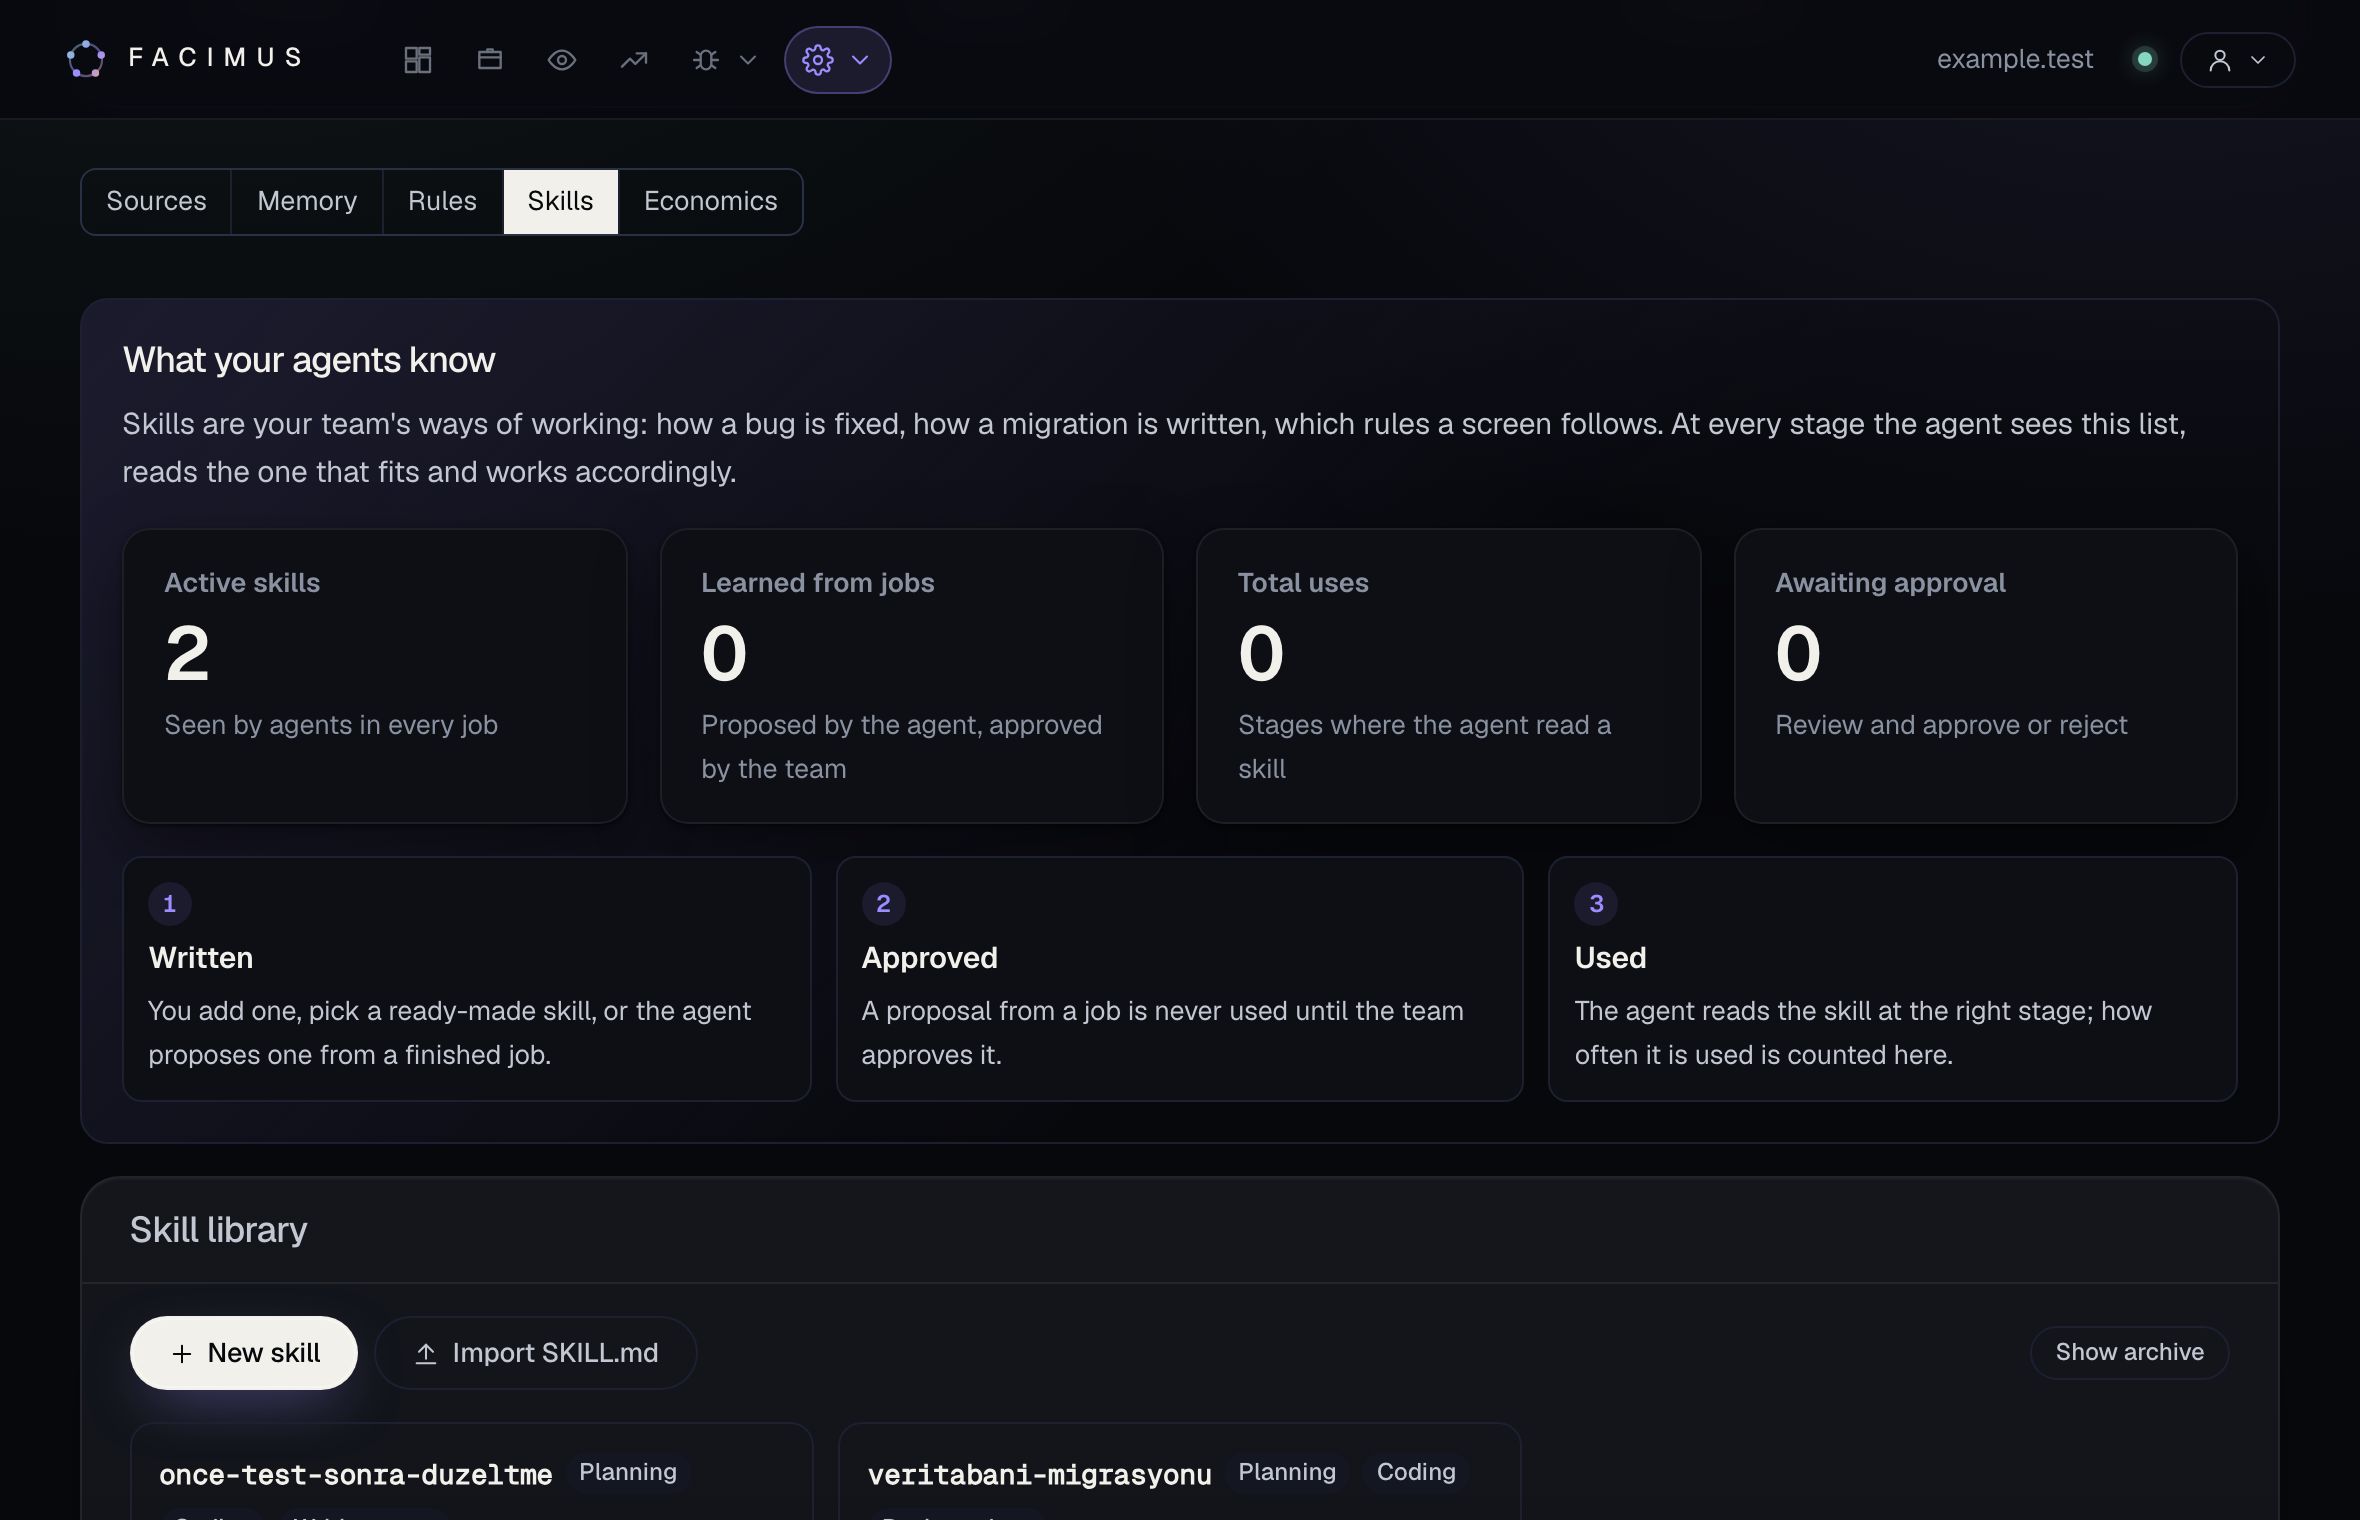Viewport: 2360px width, 1520px height.
Task: Click the green connection status indicator
Action: coord(2144,60)
